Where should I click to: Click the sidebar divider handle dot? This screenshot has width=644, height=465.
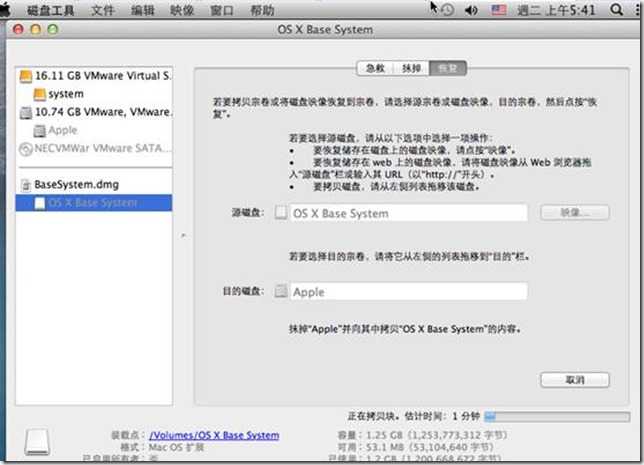point(184,236)
